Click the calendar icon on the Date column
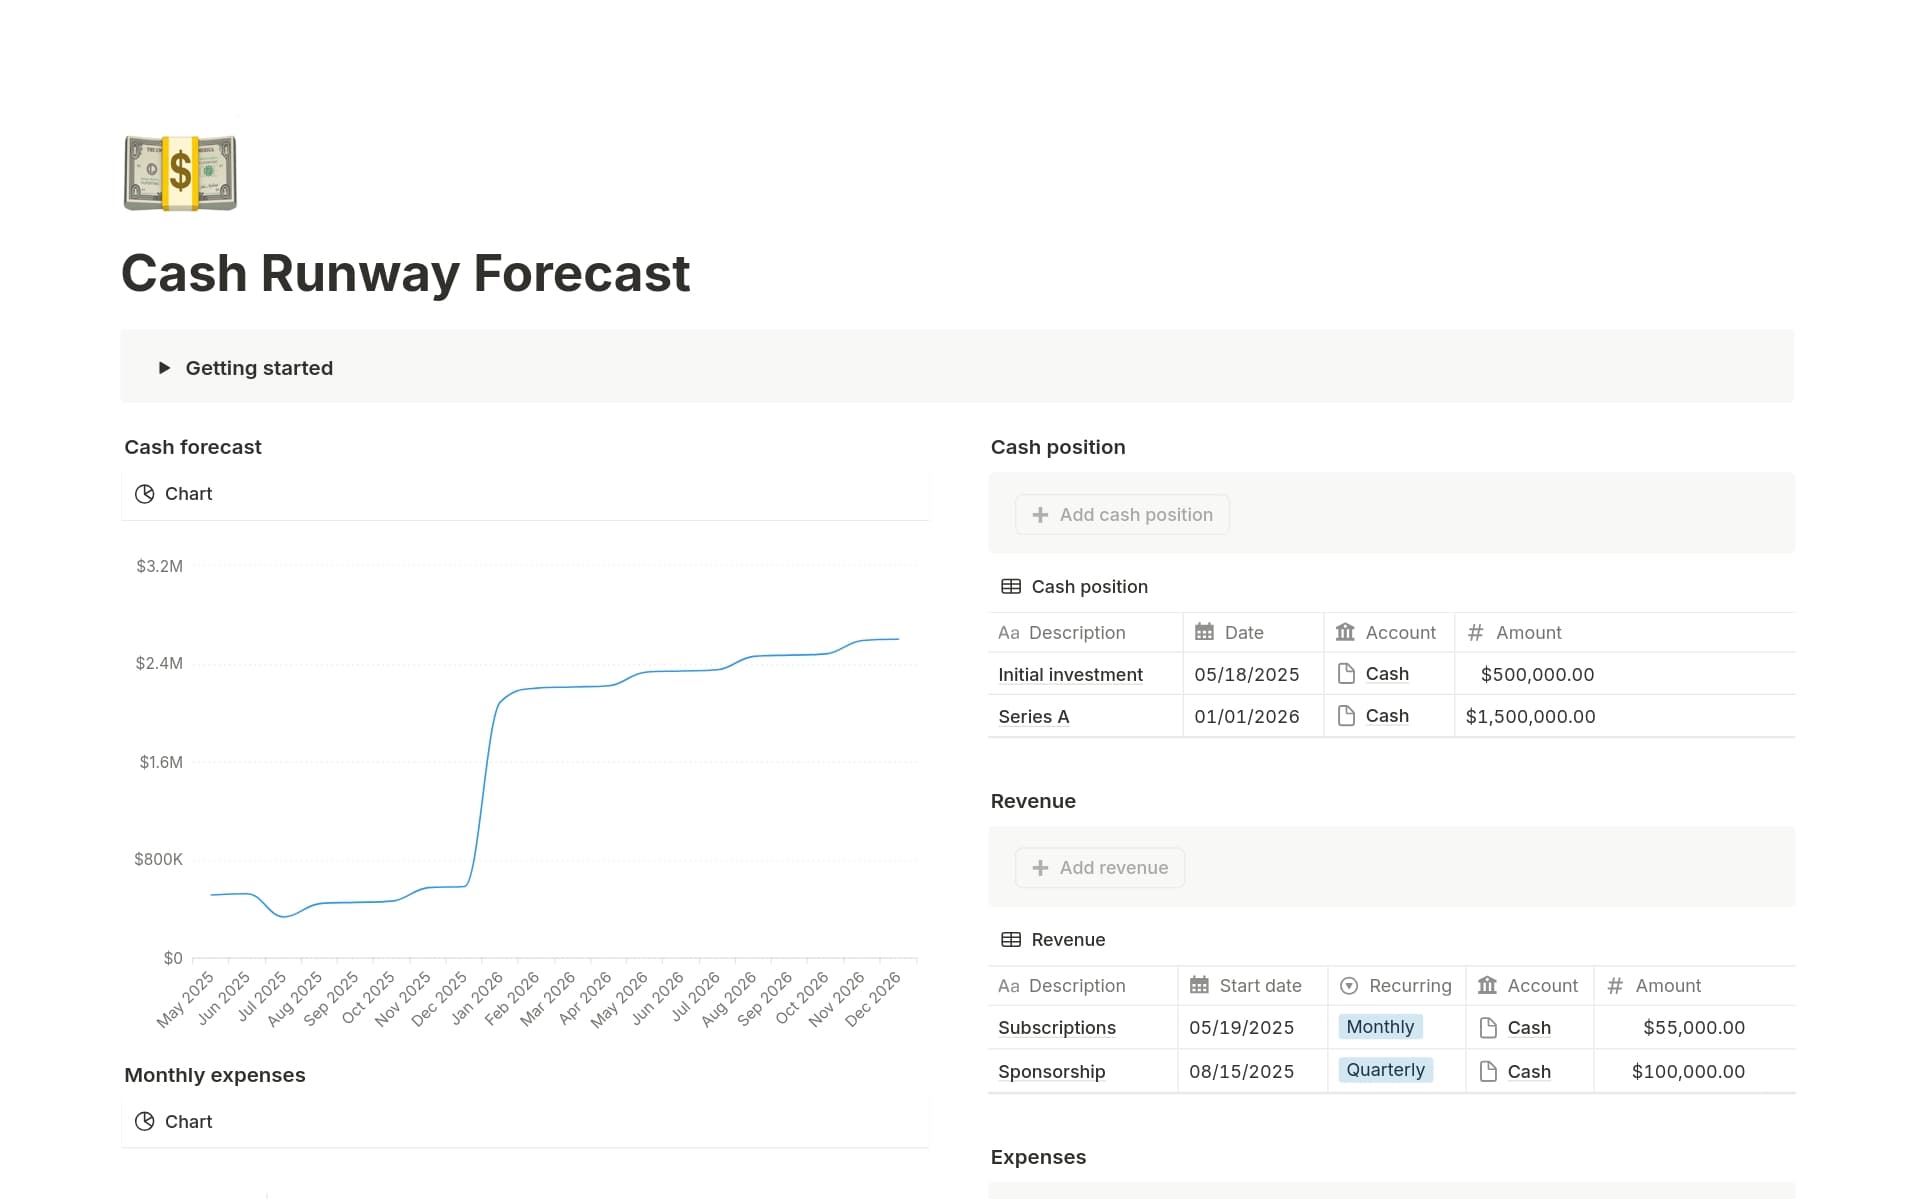 pyautogui.click(x=1203, y=632)
